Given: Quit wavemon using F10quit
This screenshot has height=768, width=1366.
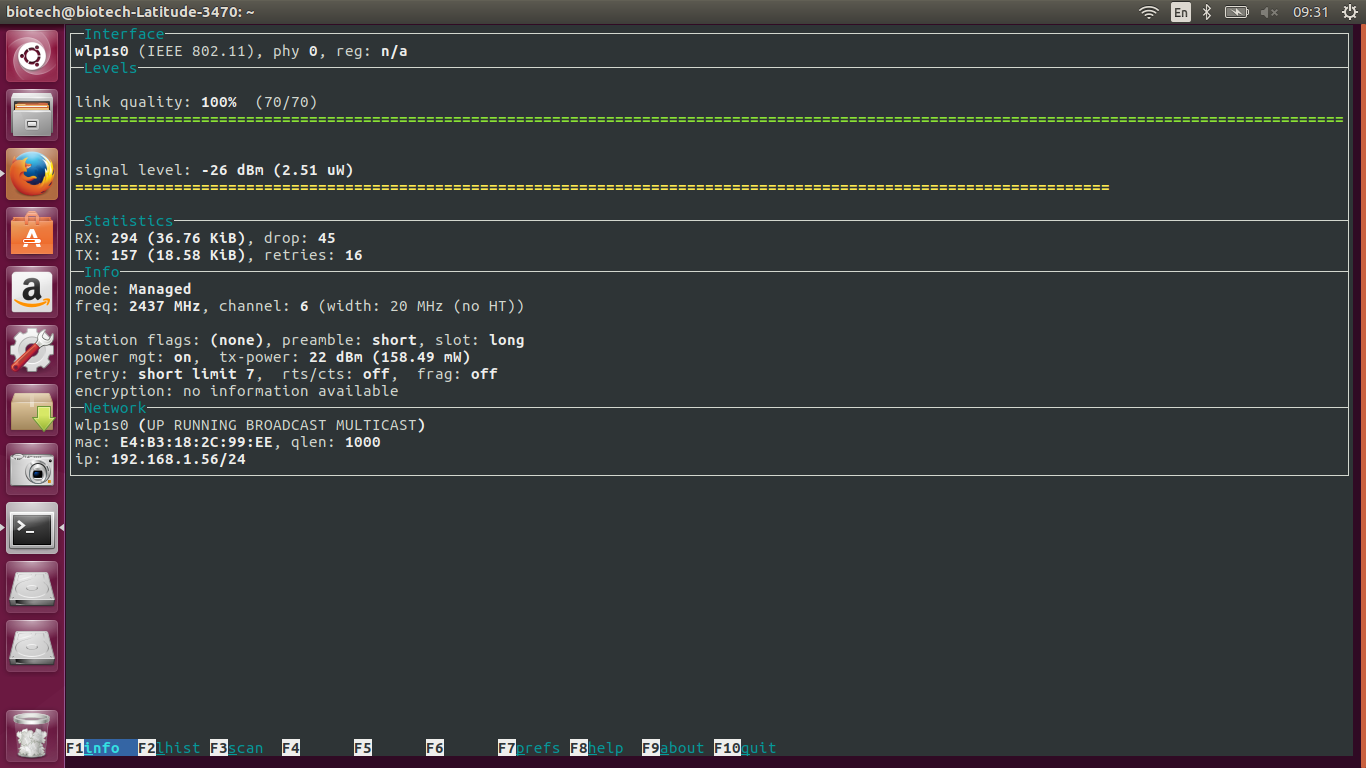Looking at the screenshot, I should click(x=744, y=747).
